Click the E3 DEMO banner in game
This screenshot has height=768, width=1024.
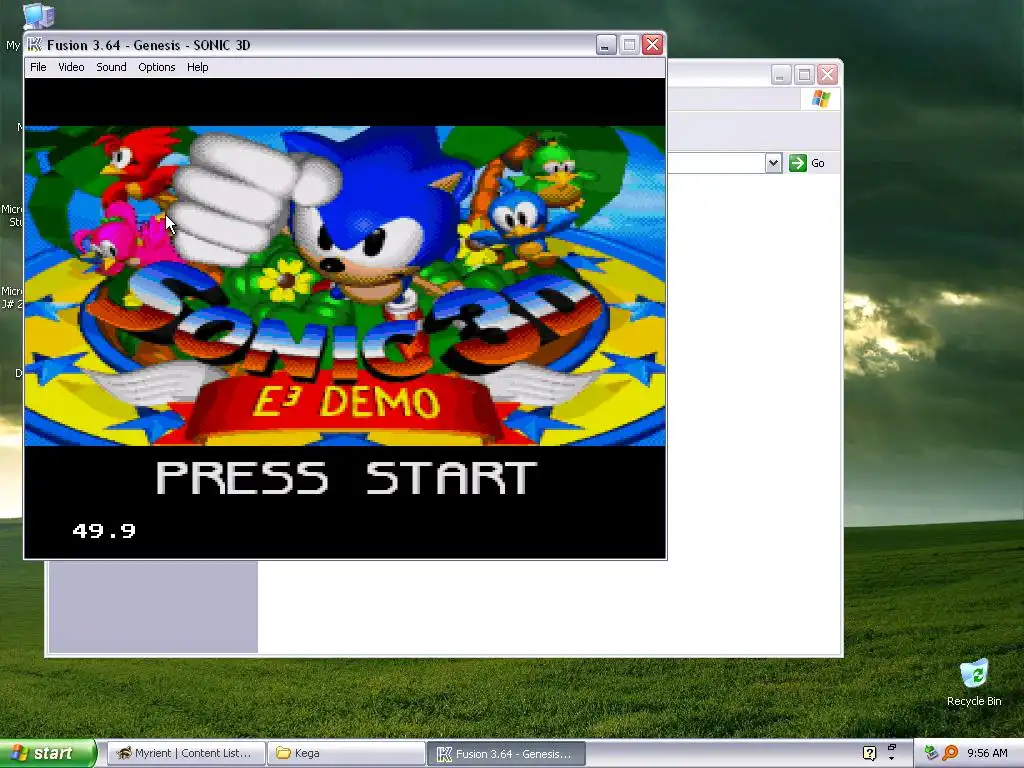(x=346, y=402)
